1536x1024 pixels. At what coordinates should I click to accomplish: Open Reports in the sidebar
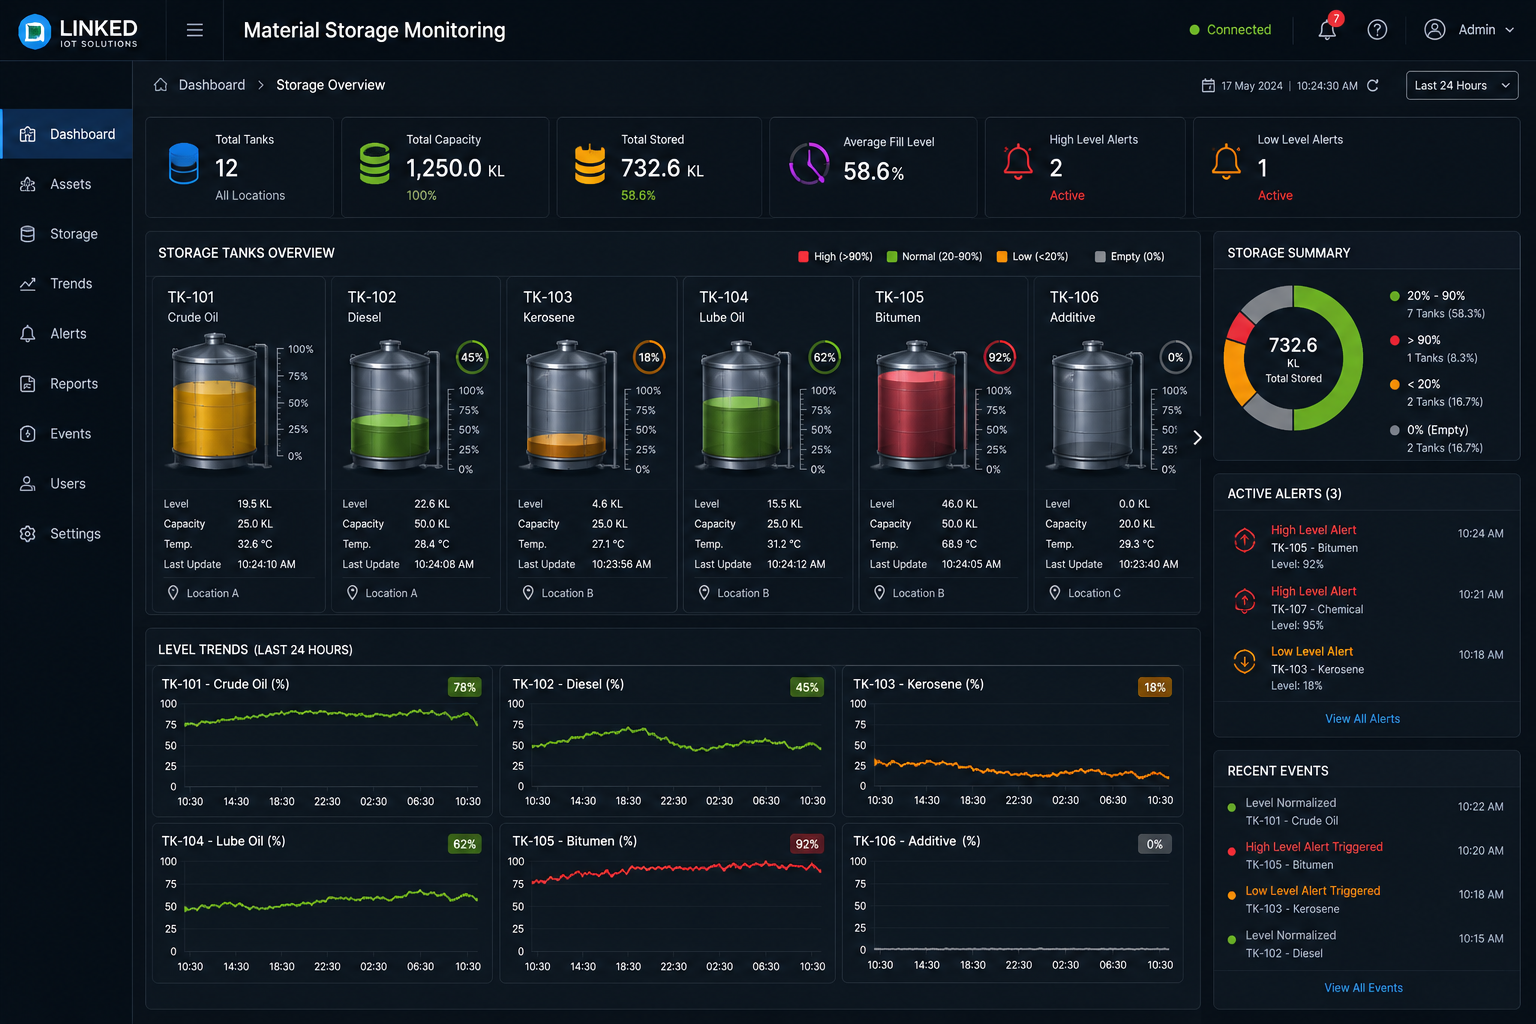tap(67, 384)
